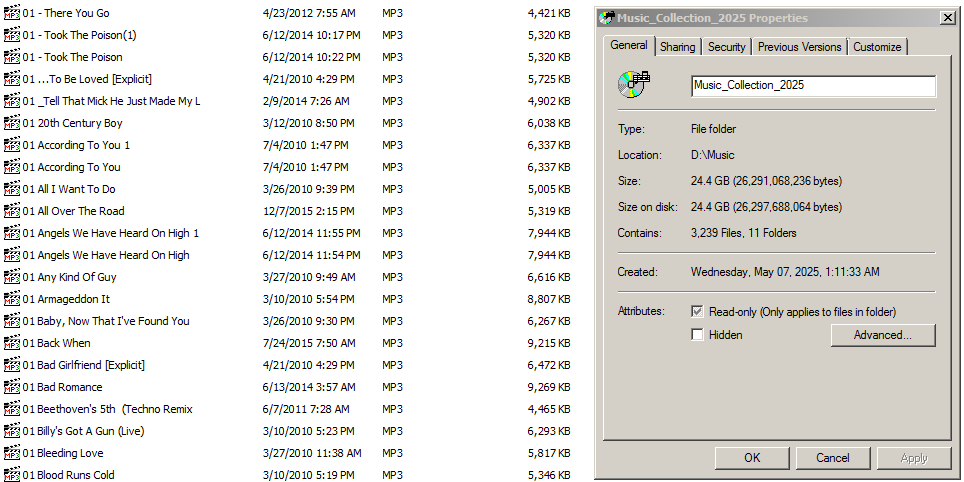Click size value '5,346 KB'
The width and height of the screenshot is (964, 482).
548,475
